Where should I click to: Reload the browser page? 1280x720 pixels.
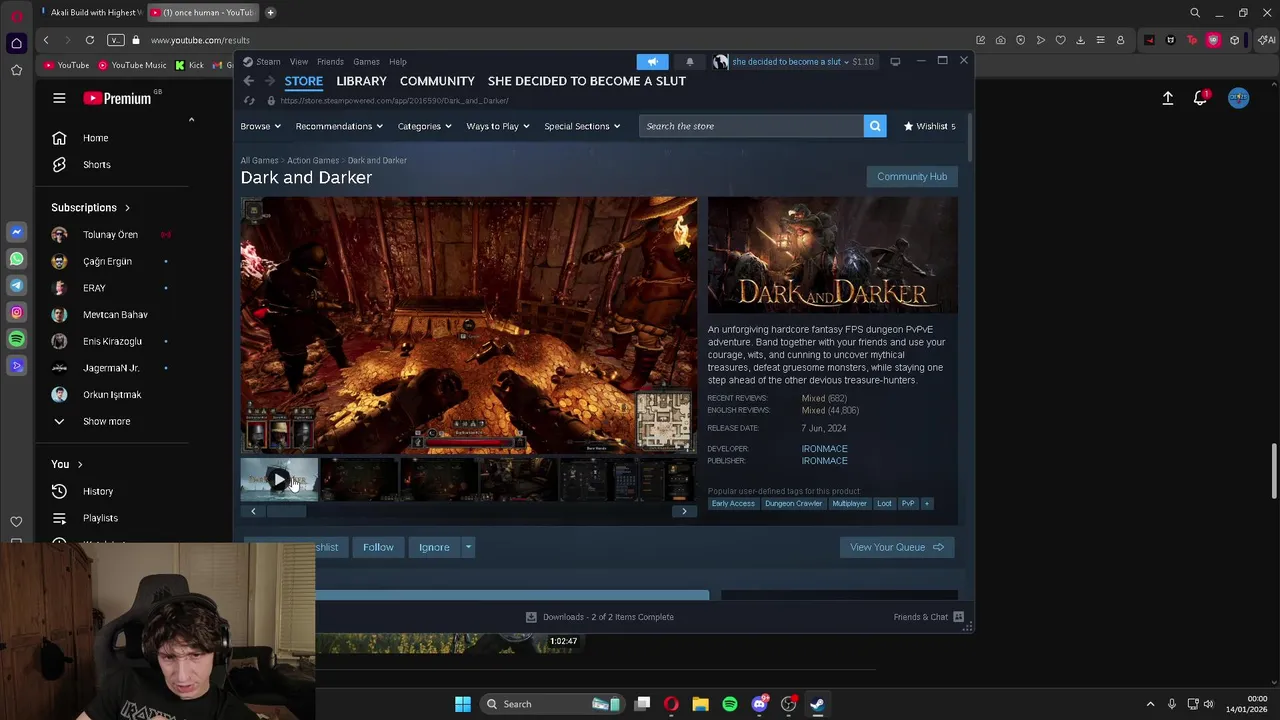pos(90,40)
